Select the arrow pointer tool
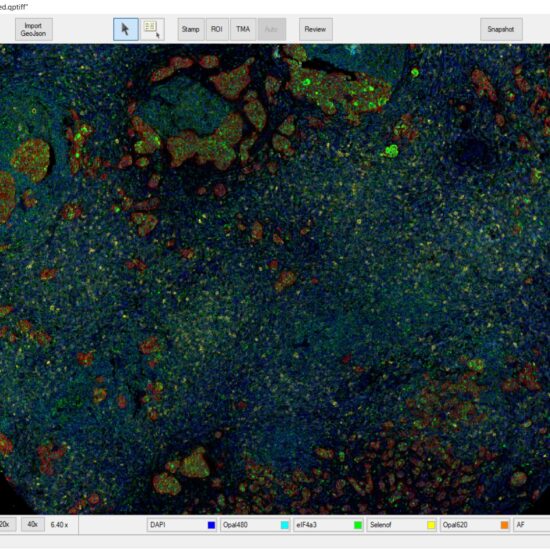Screen dimensions: 550x550 pos(126,29)
